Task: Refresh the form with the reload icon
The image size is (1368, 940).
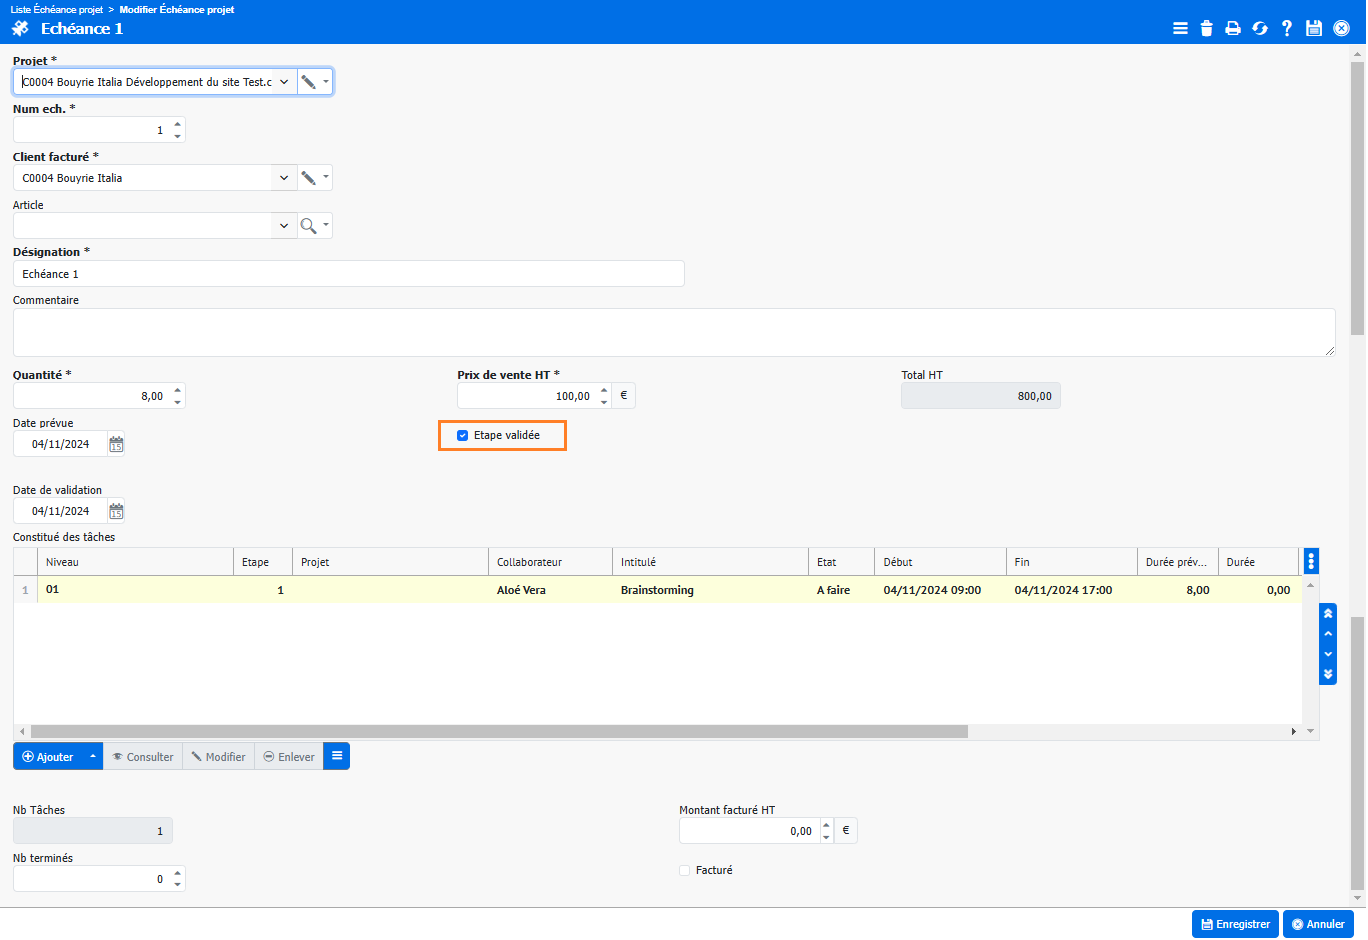Action: coord(1260,28)
